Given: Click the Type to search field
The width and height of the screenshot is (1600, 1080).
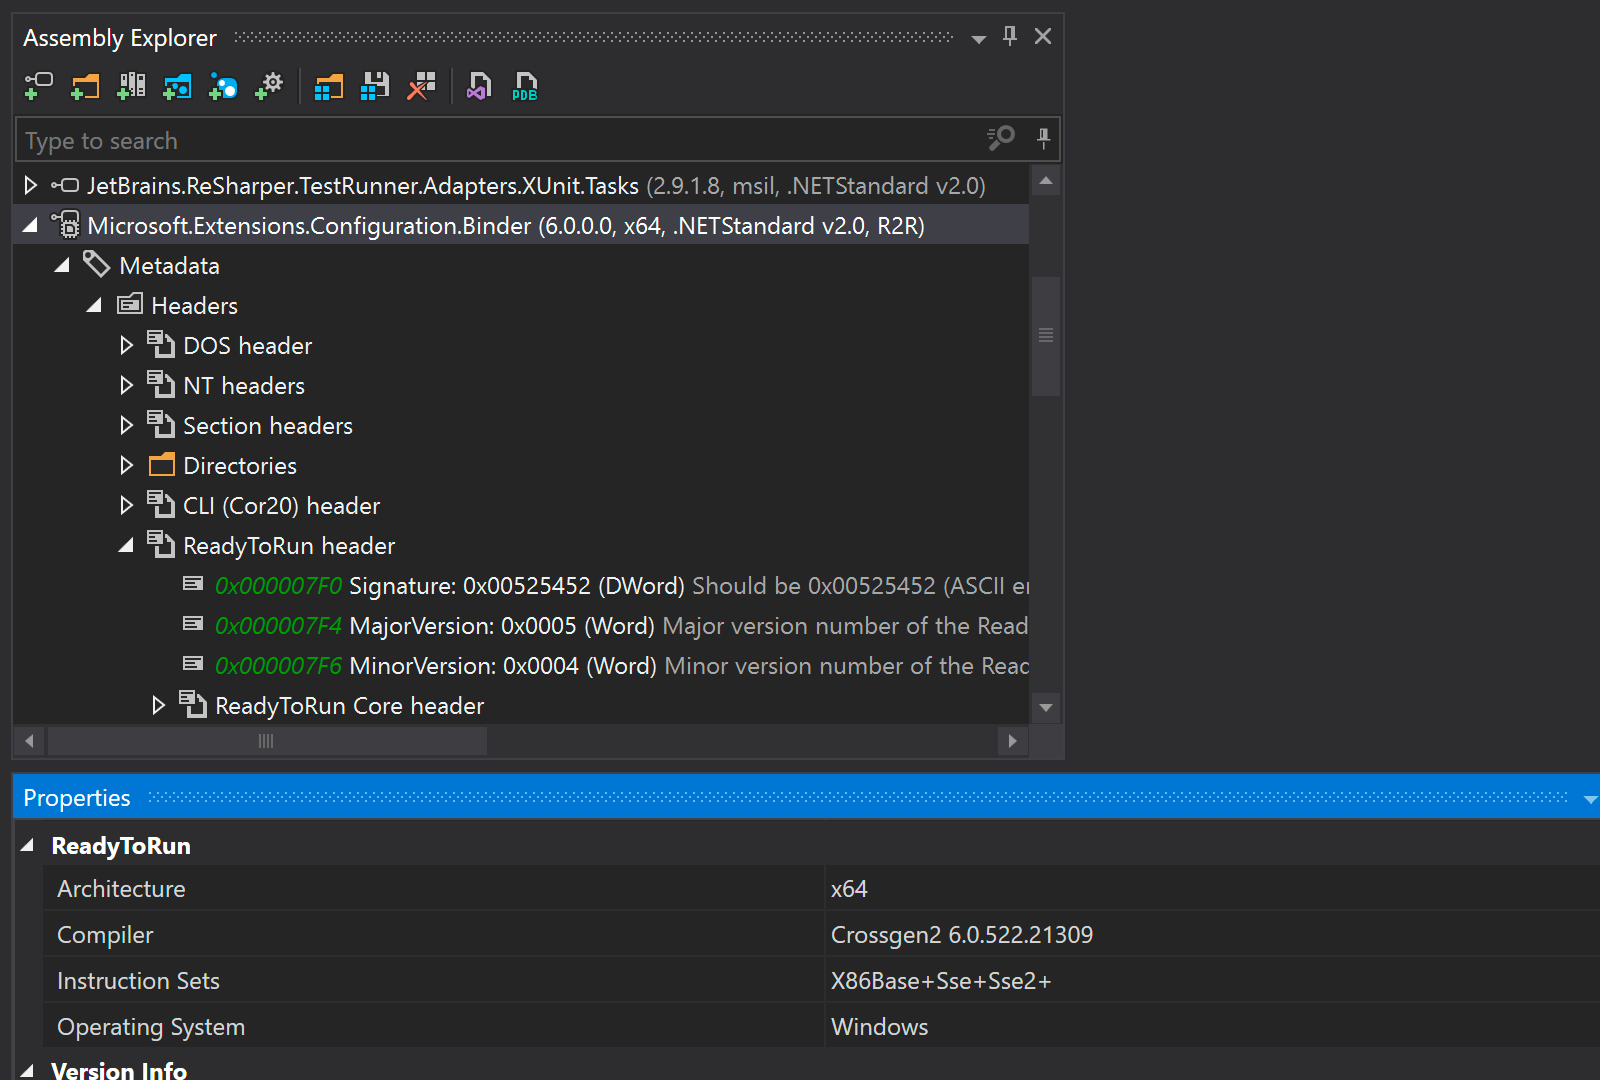Looking at the screenshot, I should [500, 140].
